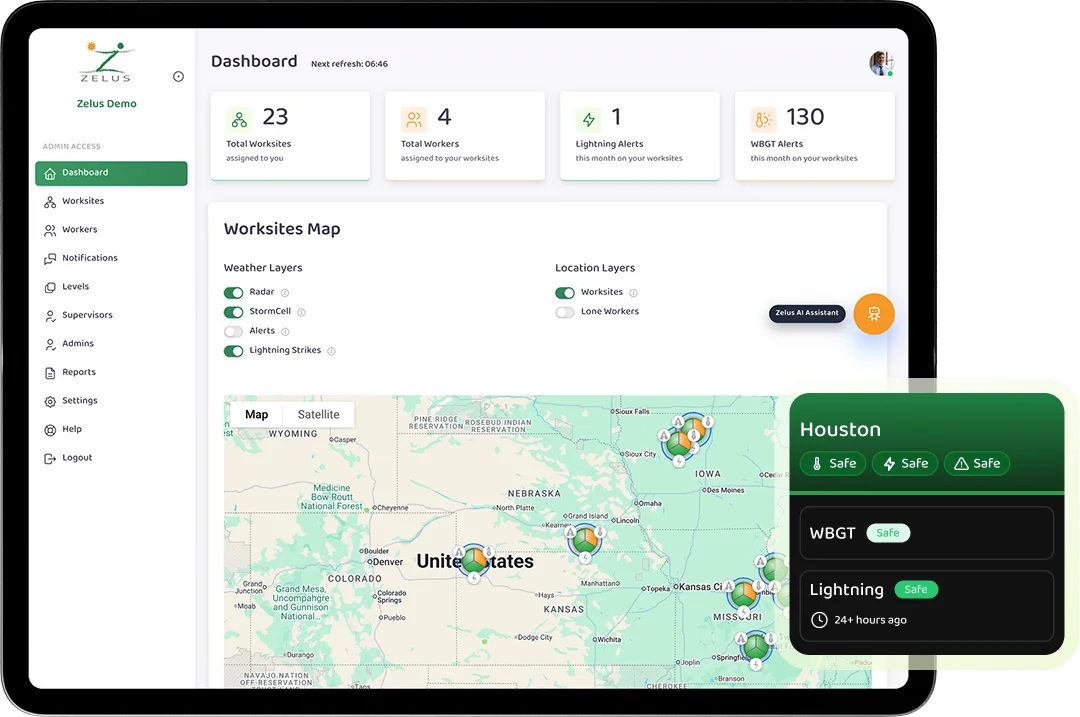Click the worksite marker near Sioux City
Viewport: 1080px width, 717px height.
680,442
